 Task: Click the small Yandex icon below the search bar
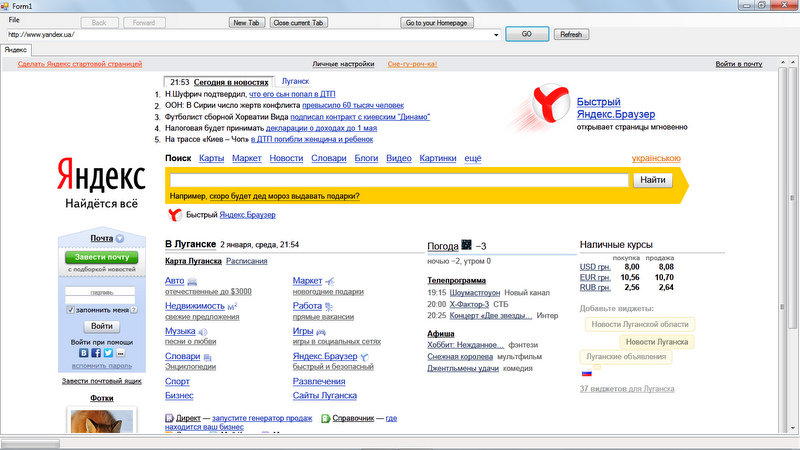coord(174,215)
